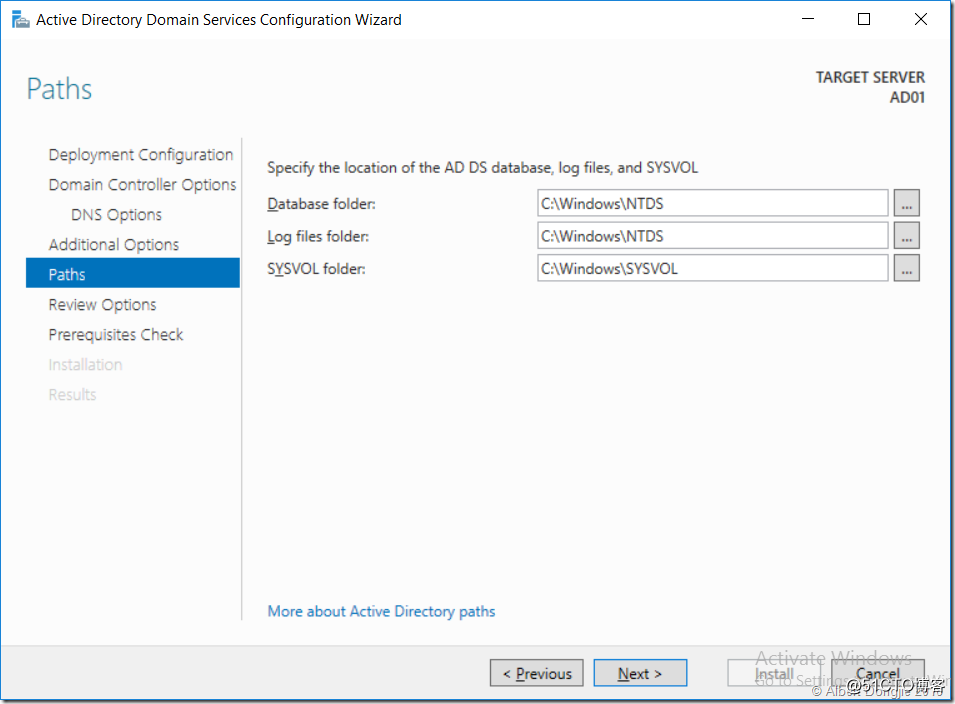Viewport: 955px width, 704px height.
Task: Click the 'AD01' server name
Action: [907, 97]
